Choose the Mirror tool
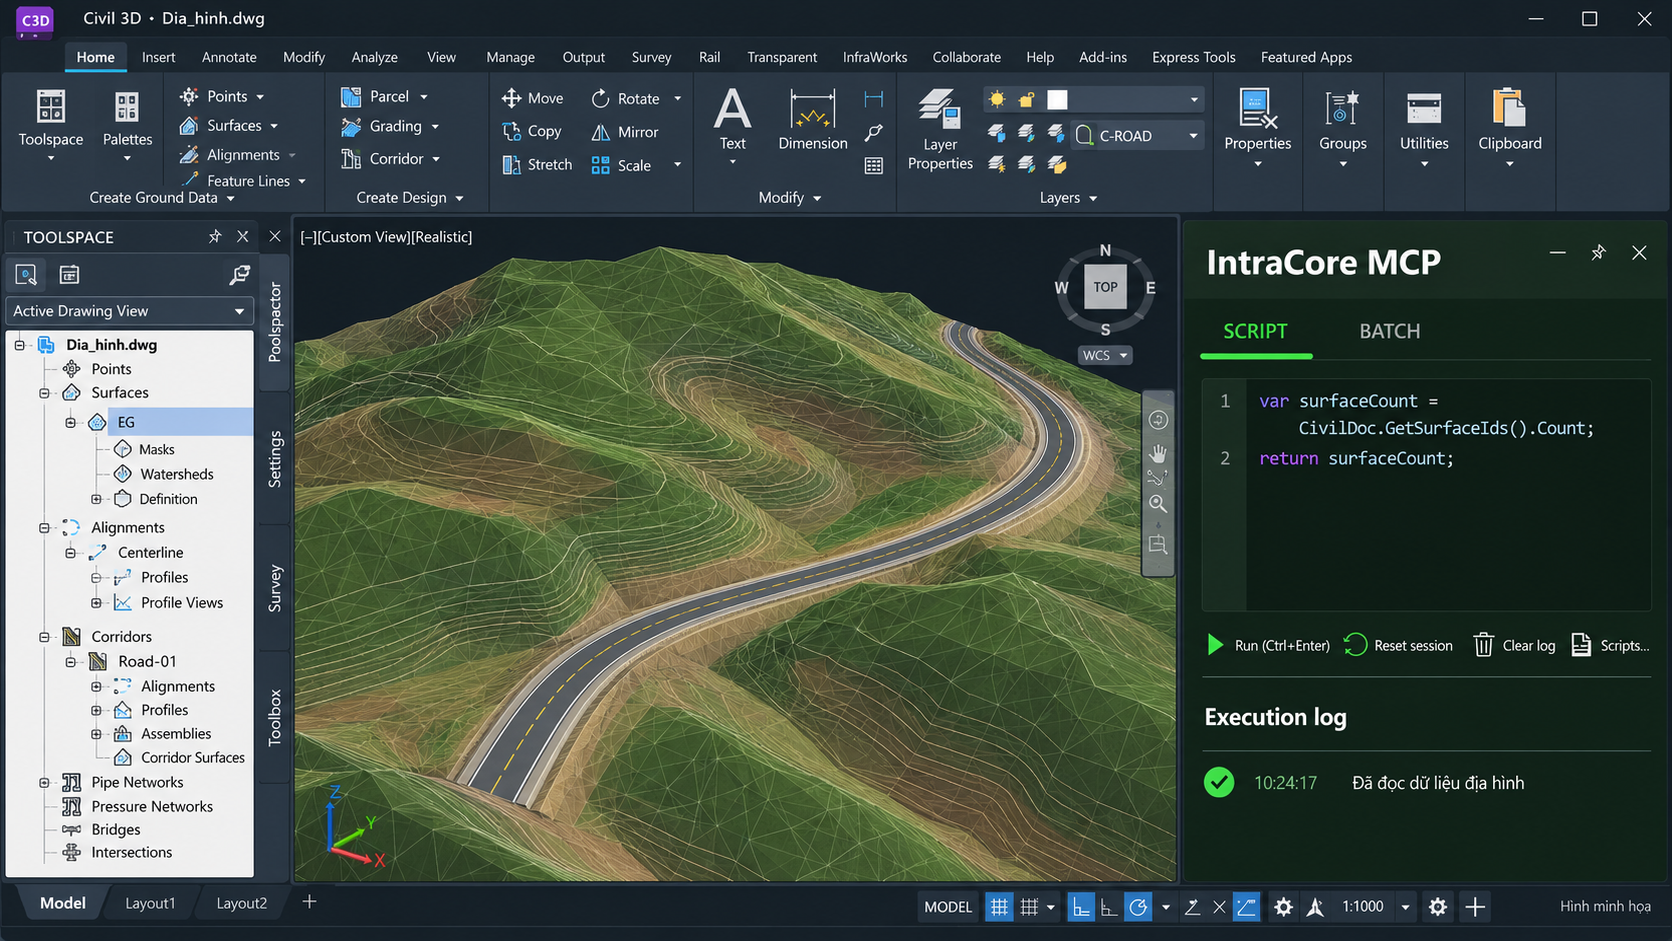This screenshot has height=941, width=1672. (625, 132)
